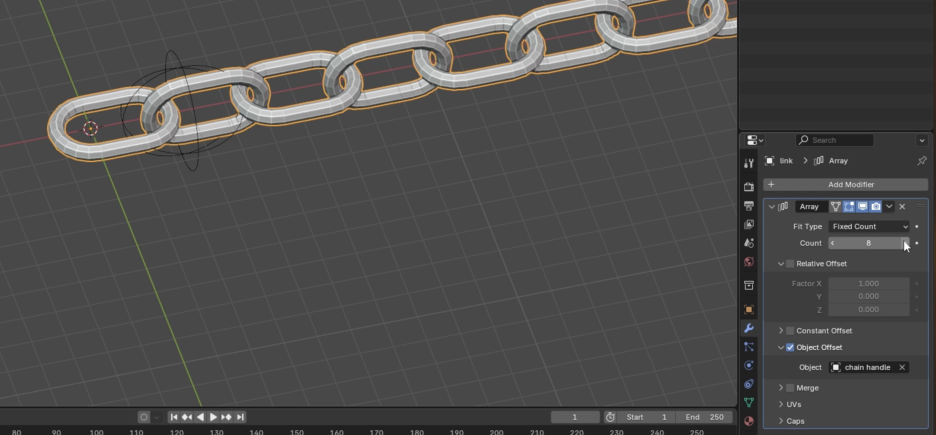Click the End frame 250 field
The height and width of the screenshot is (435, 936).
pyautogui.click(x=704, y=417)
